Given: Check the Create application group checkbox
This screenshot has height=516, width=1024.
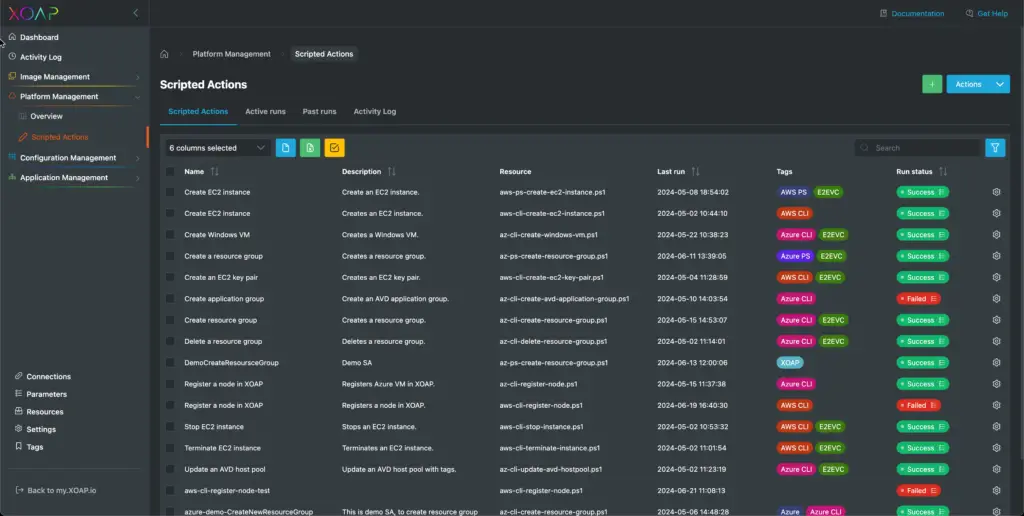Looking at the screenshot, I should click(x=170, y=298).
